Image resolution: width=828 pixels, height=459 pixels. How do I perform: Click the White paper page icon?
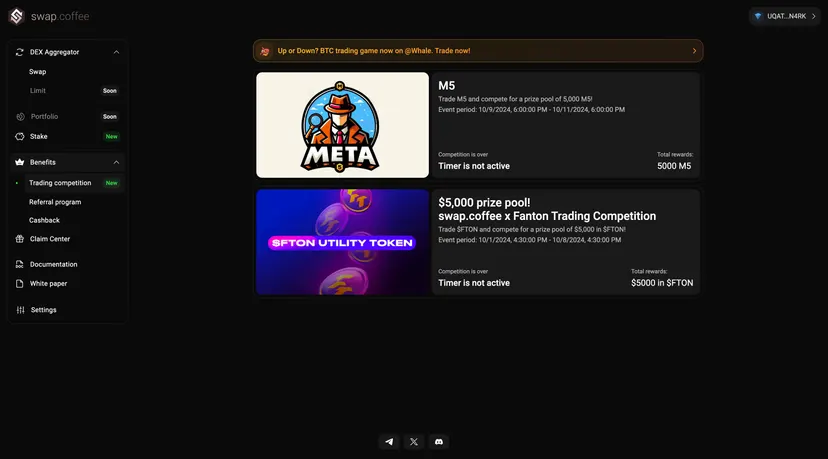tap(20, 284)
